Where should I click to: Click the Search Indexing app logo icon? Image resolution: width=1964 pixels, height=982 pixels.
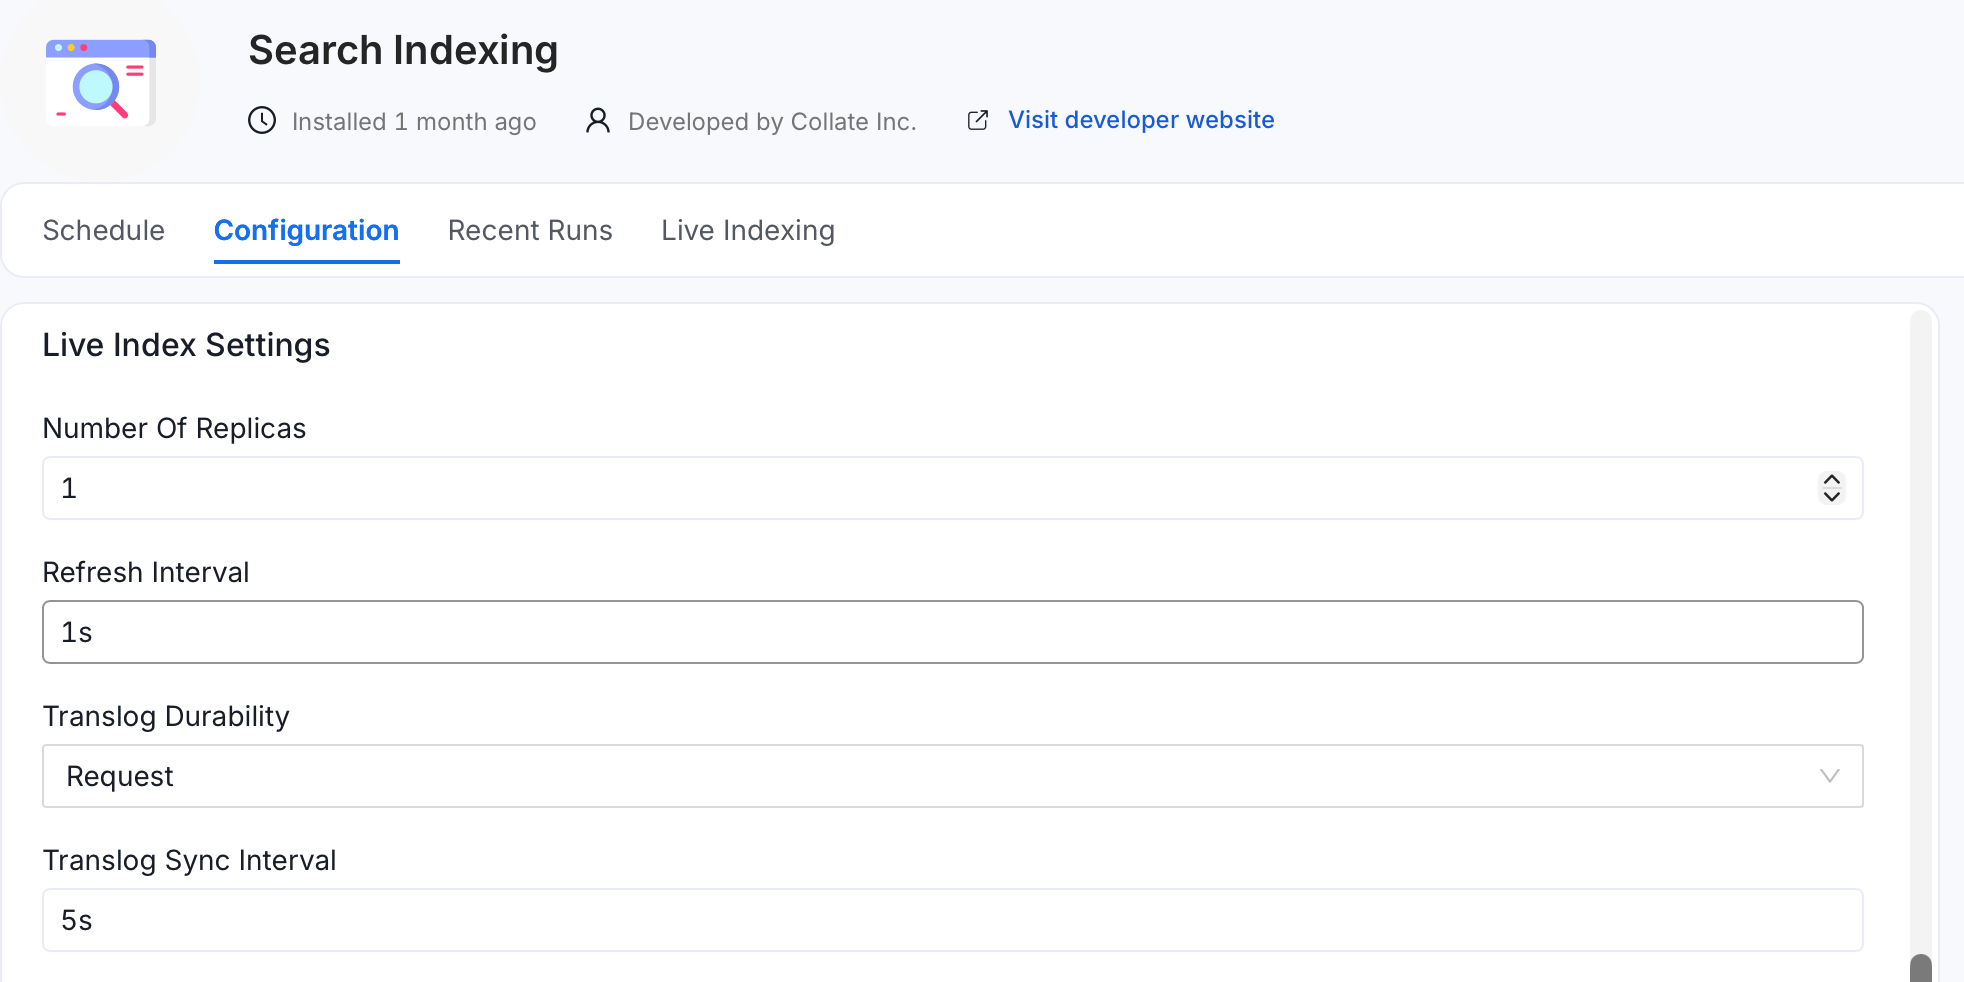click(100, 82)
